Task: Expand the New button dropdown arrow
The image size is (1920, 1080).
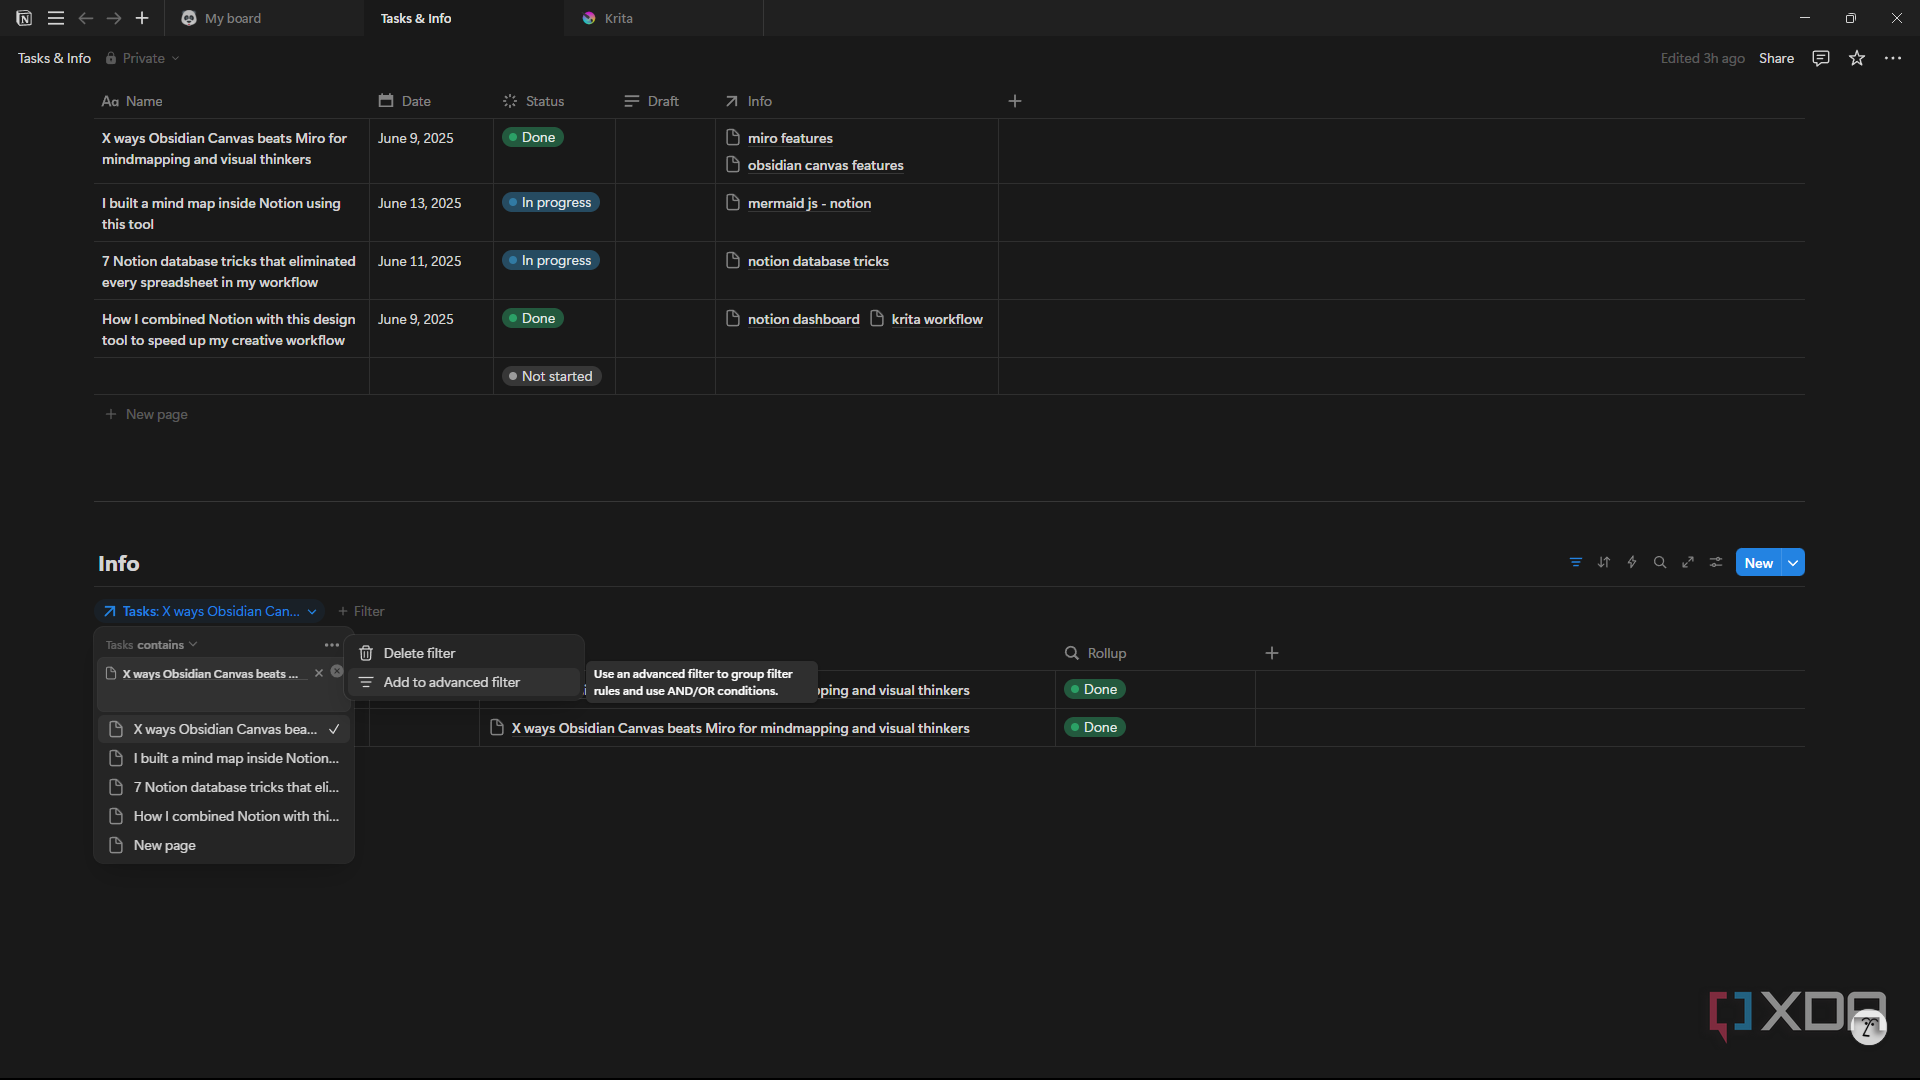Action: click(1794, 563)
